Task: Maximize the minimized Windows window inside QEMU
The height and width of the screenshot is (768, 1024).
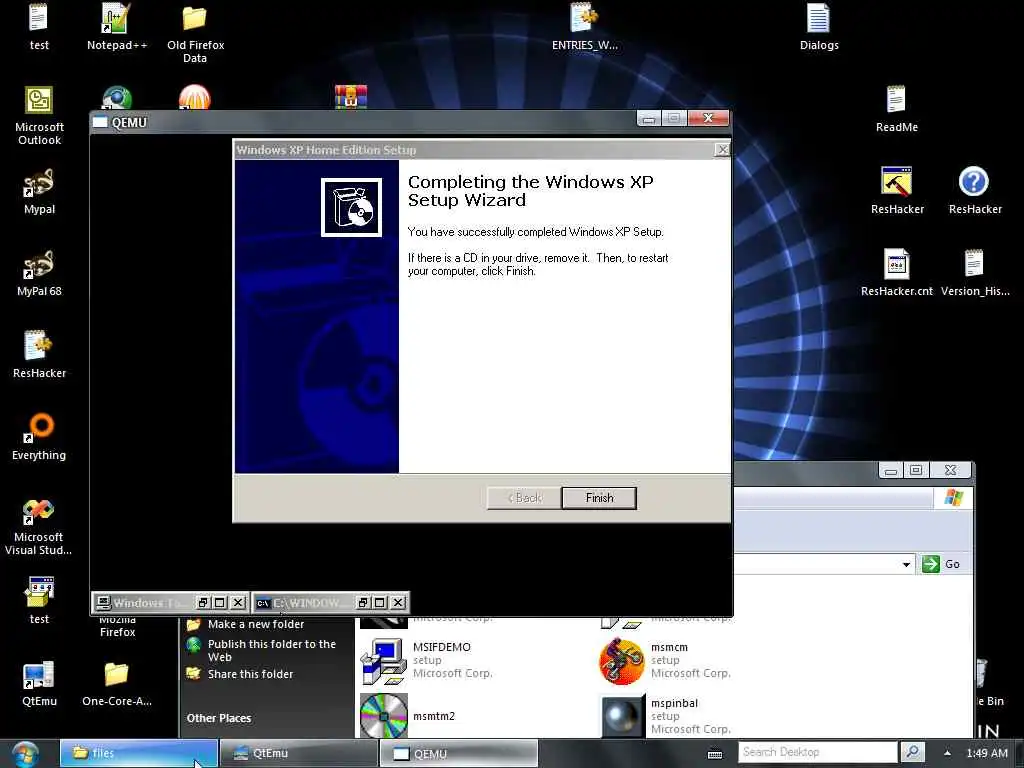Action: click(x=220, y=602)
